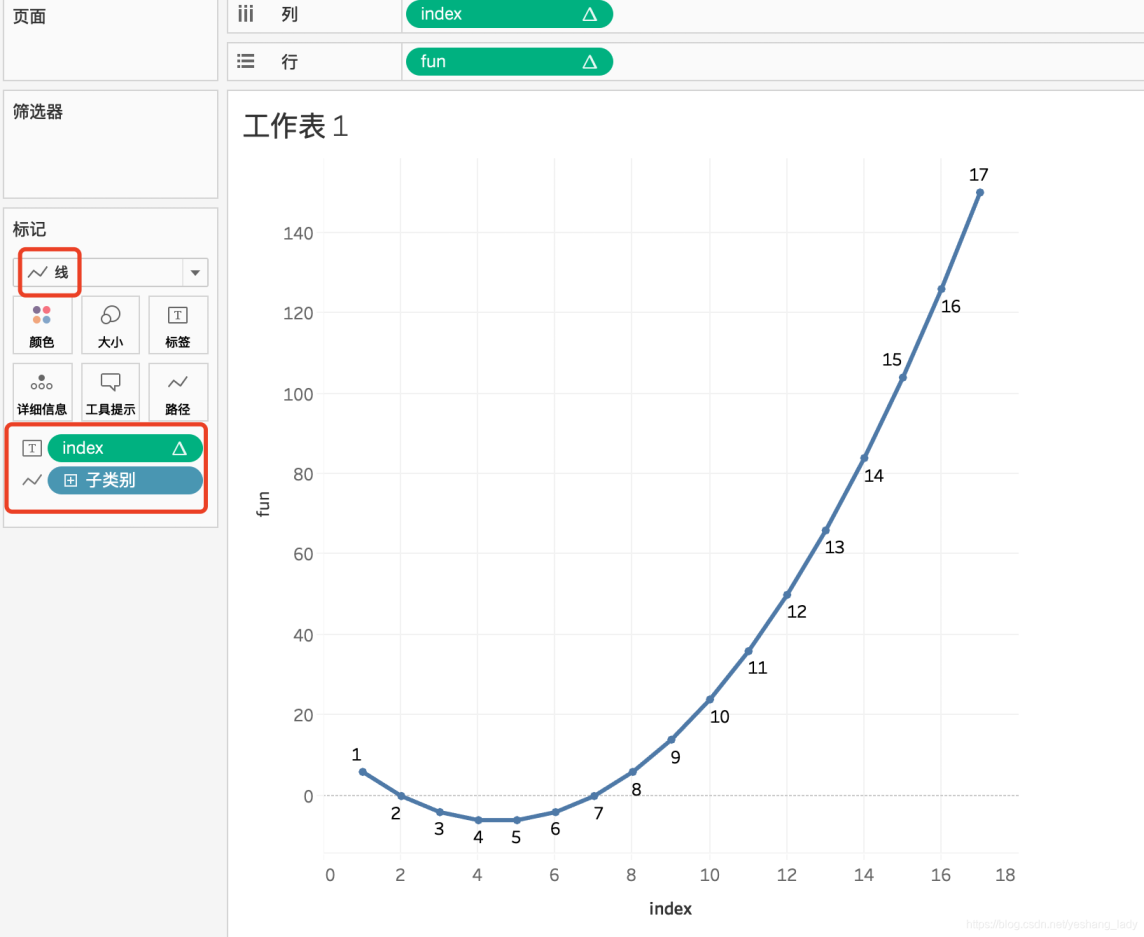Click the 页面 pages shelf header
Screen dimensions: 1144x937
tap(29, 16)
